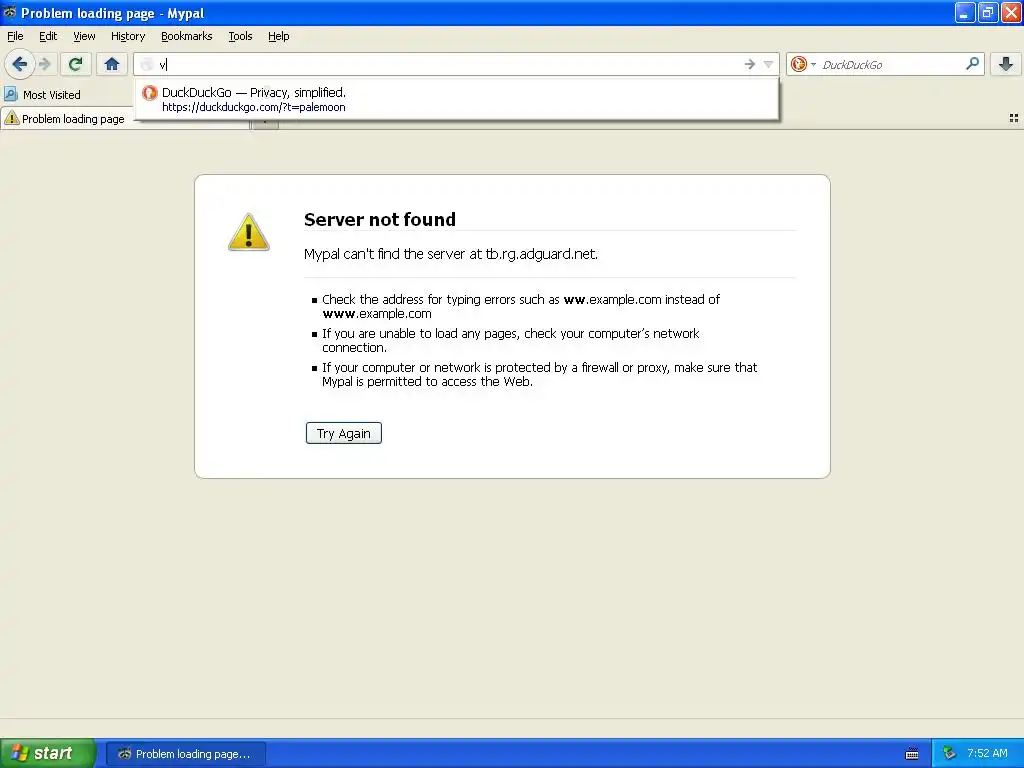Open the Edit menu
The height and width of the screenshot is (768, 1024).
pyautogui.click(x=48, y=36)
